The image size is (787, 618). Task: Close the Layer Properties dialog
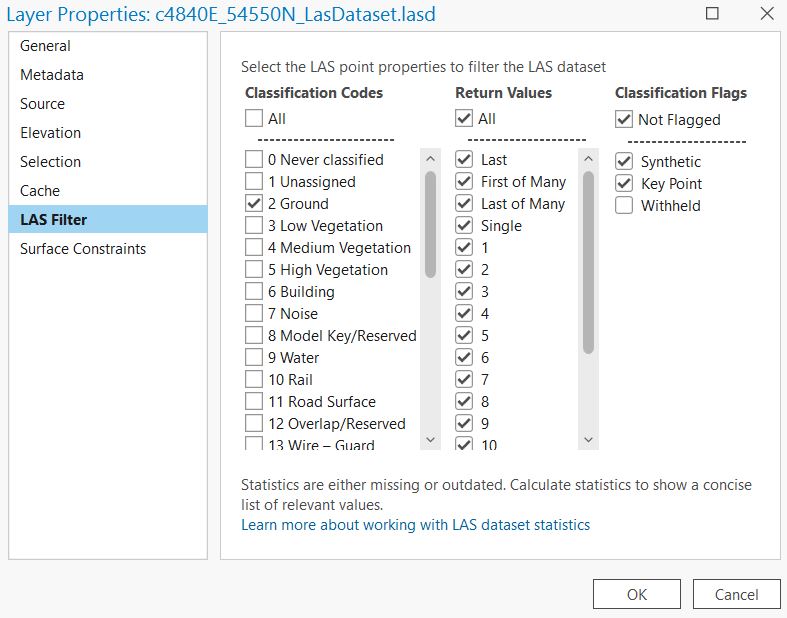[x=765, y=14]
